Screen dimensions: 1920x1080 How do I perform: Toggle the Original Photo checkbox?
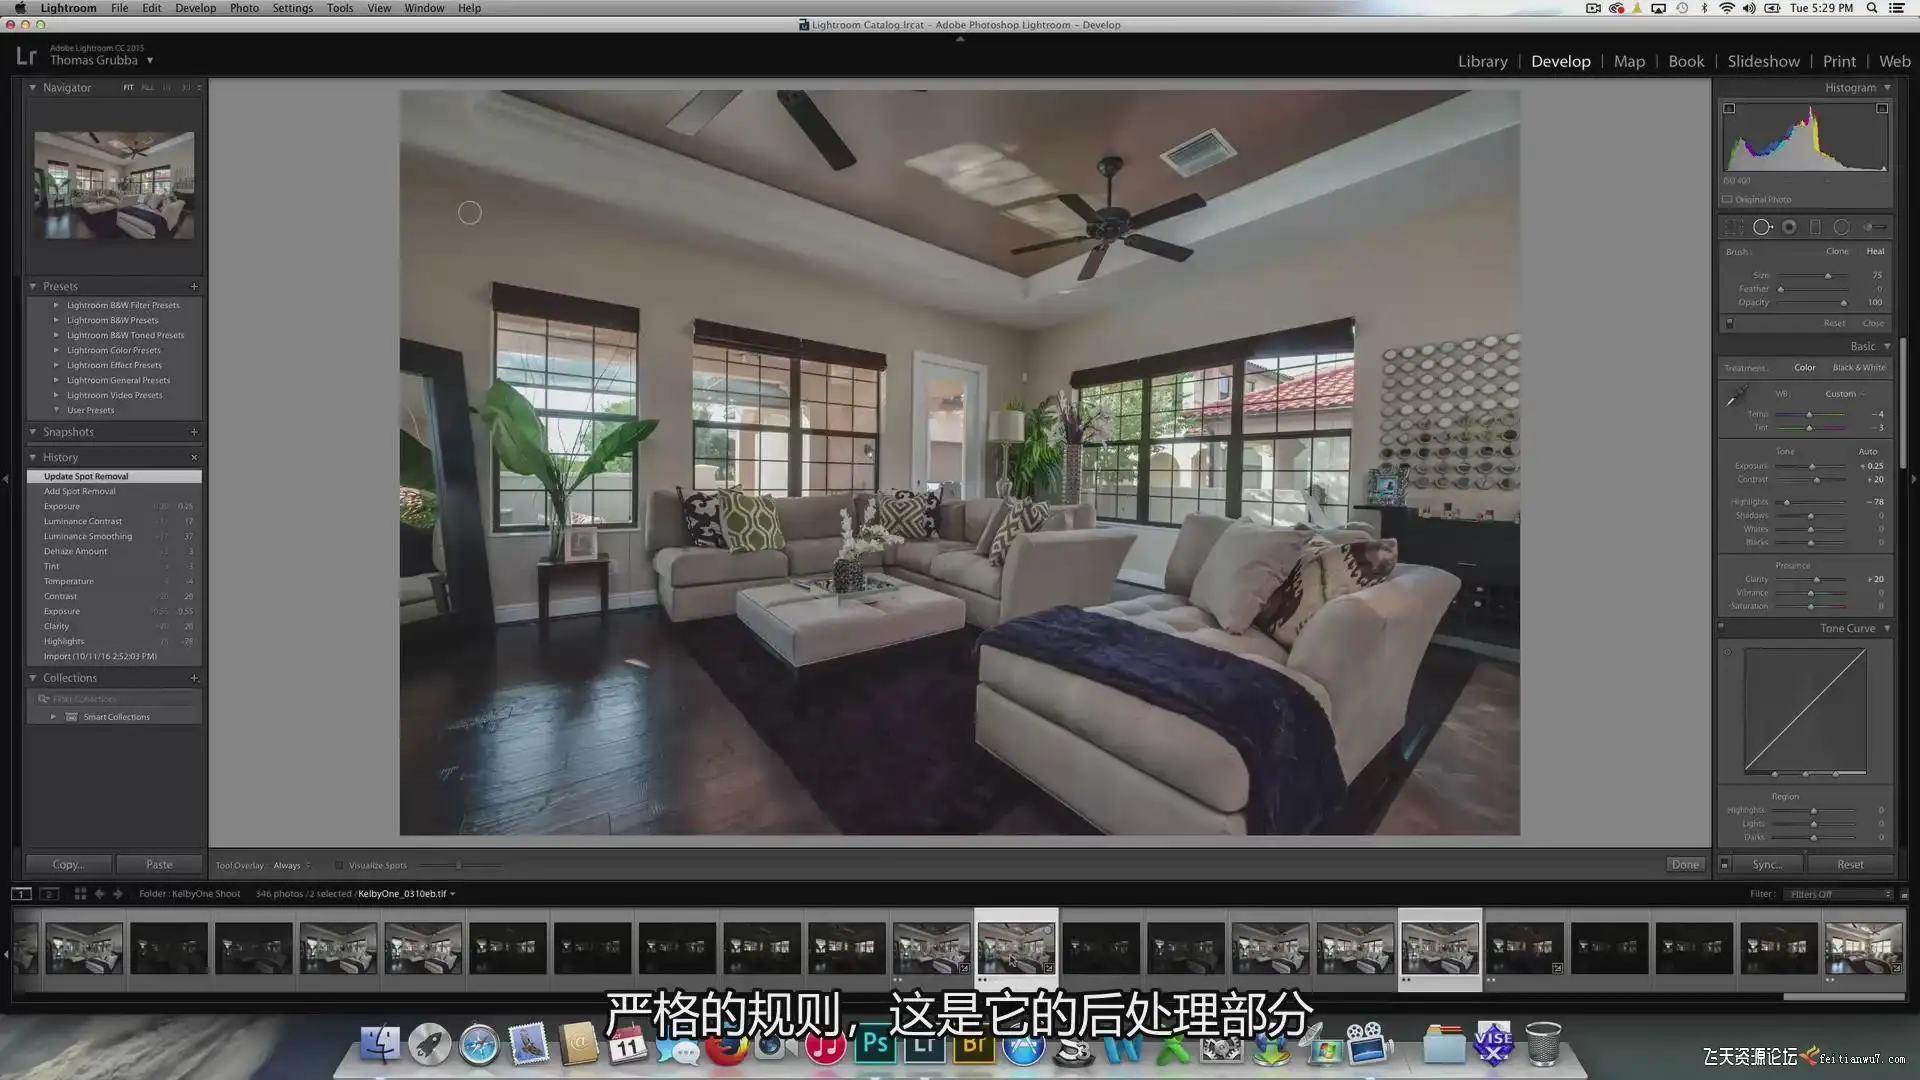click(1727, 200)
